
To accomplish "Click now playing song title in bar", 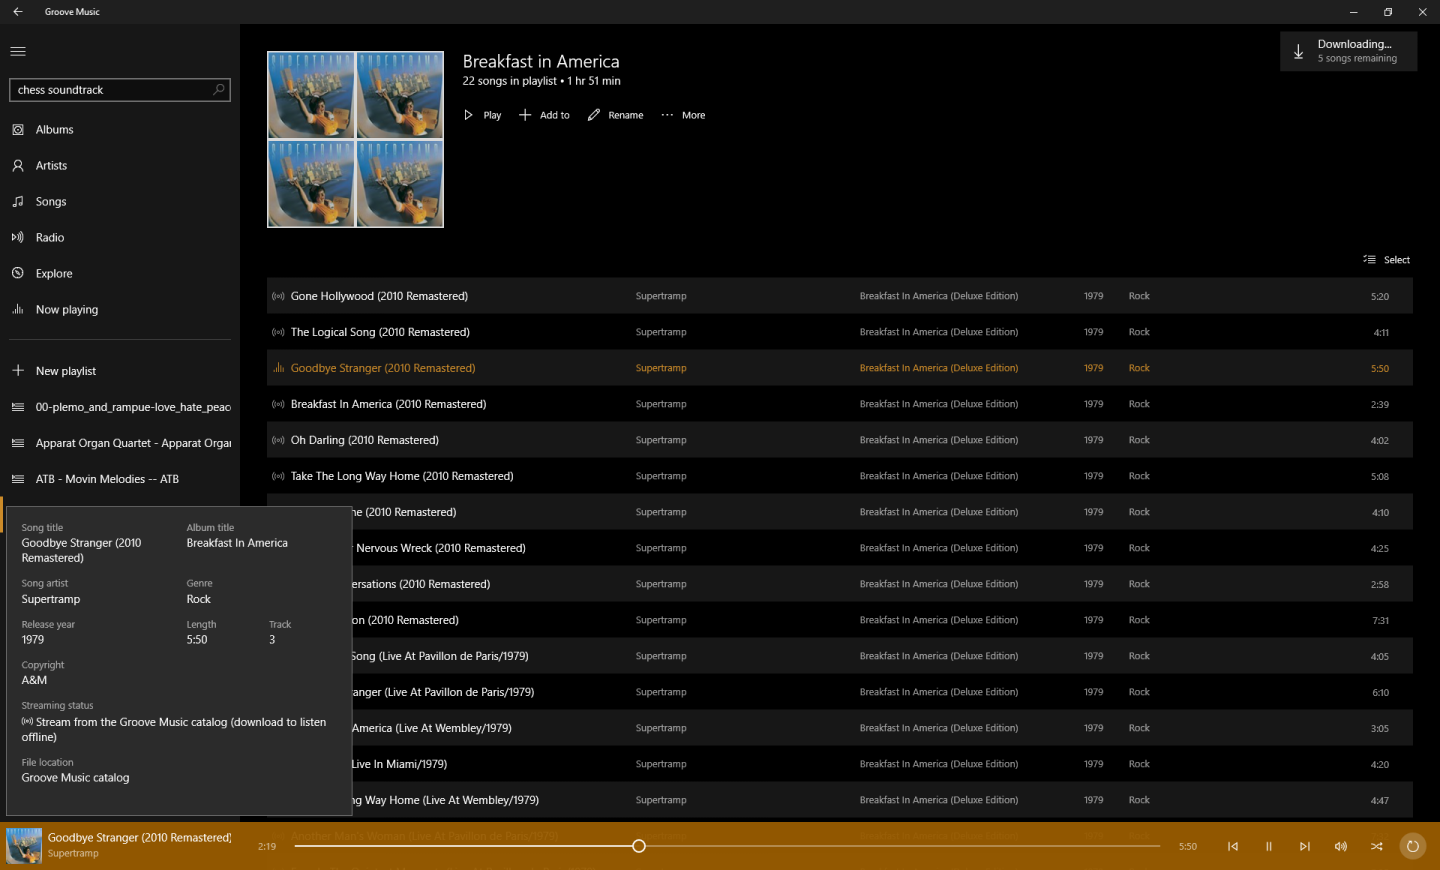I will pos(140,838).
